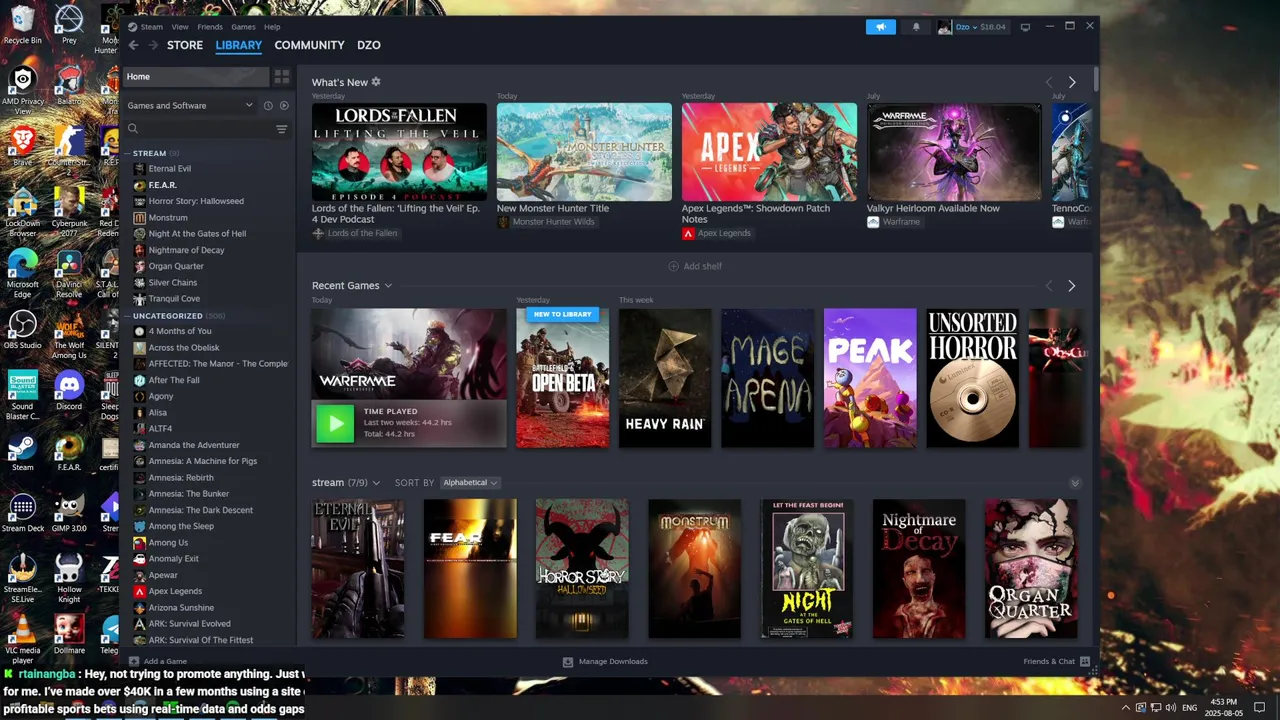Open the Steam announcements megaphone button

pyautogui.click(x=880, y=27)
